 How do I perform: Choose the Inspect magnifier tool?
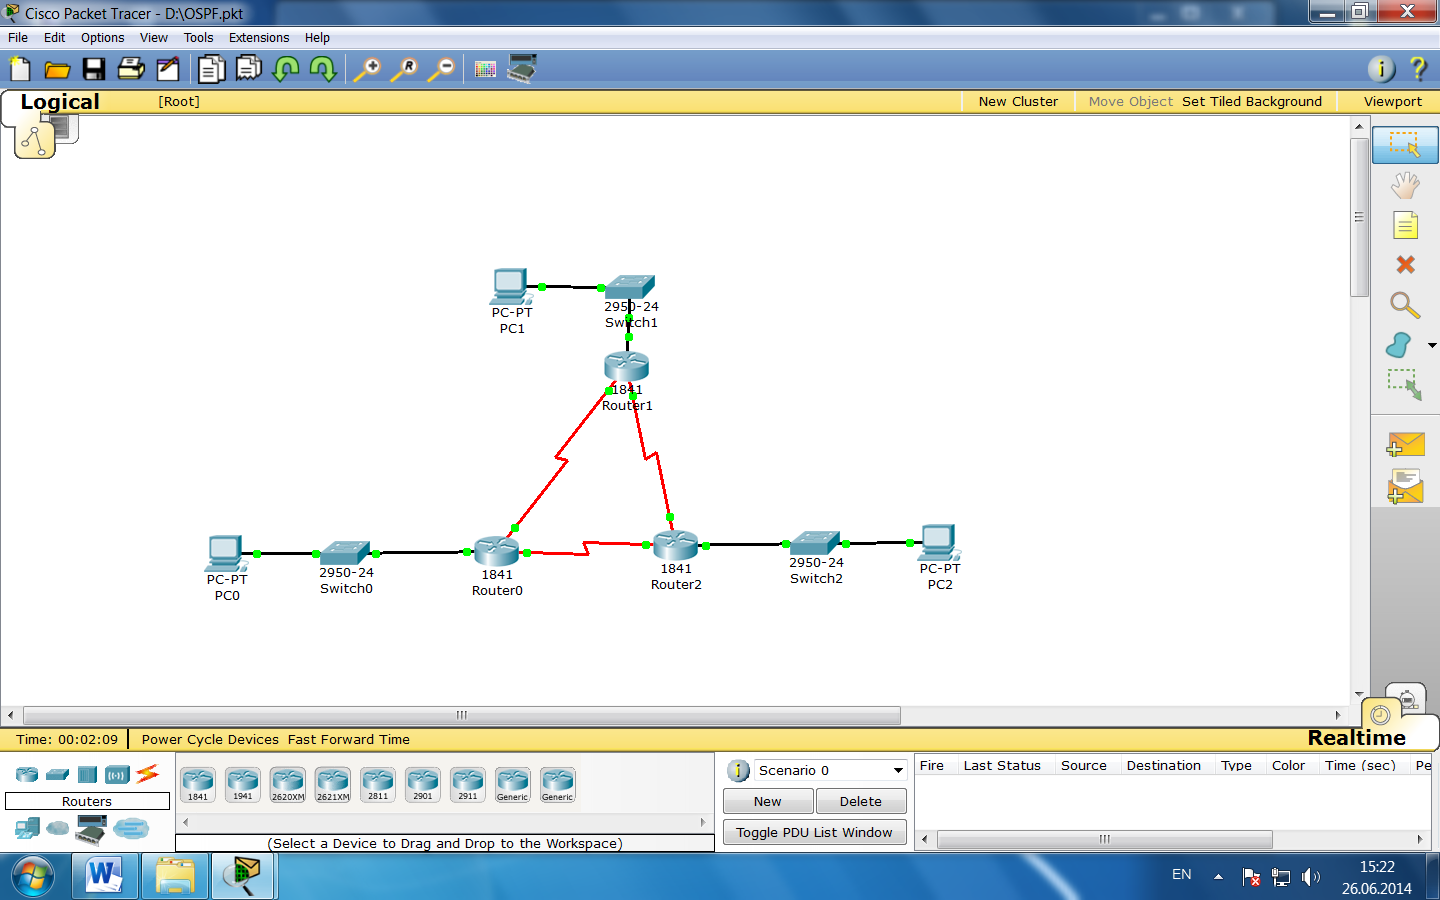coord(1405,305)
